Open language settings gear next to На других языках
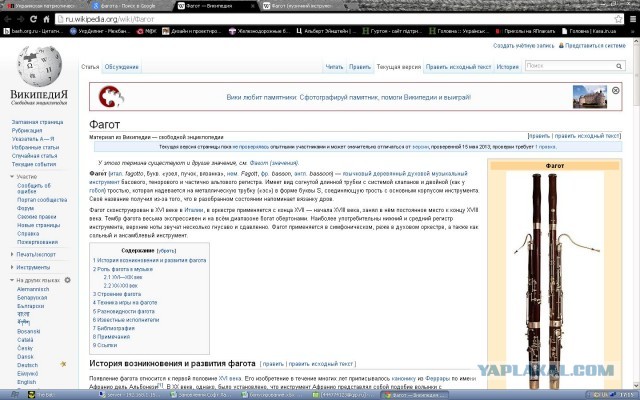640x400 pixels. 68,280
